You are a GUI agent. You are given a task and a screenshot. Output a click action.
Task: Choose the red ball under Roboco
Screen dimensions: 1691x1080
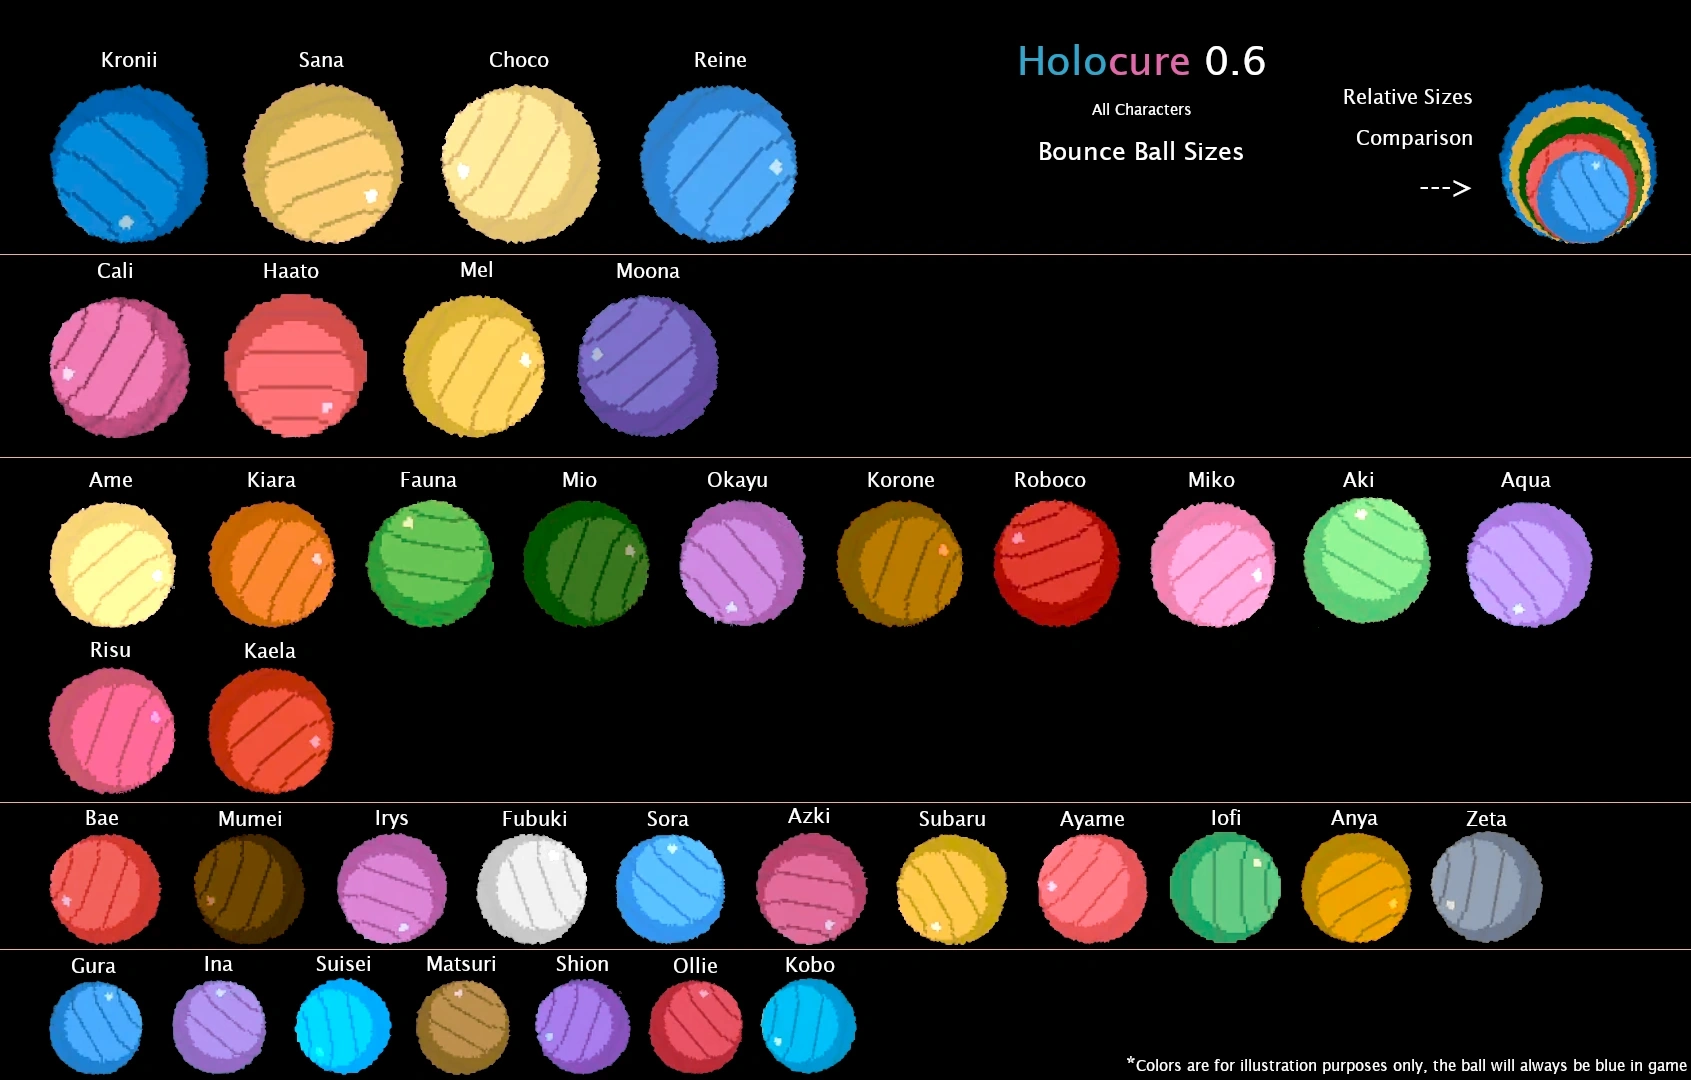click(x=1056, y=564)
